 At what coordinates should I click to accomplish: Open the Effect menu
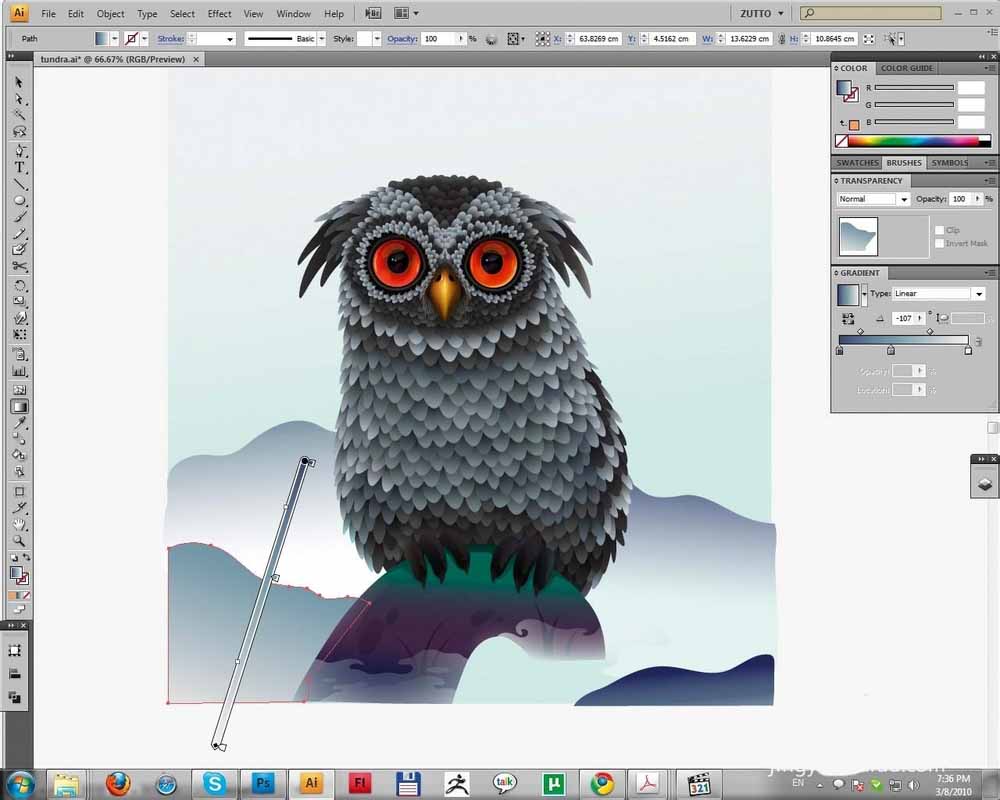[x=219, y=13]
